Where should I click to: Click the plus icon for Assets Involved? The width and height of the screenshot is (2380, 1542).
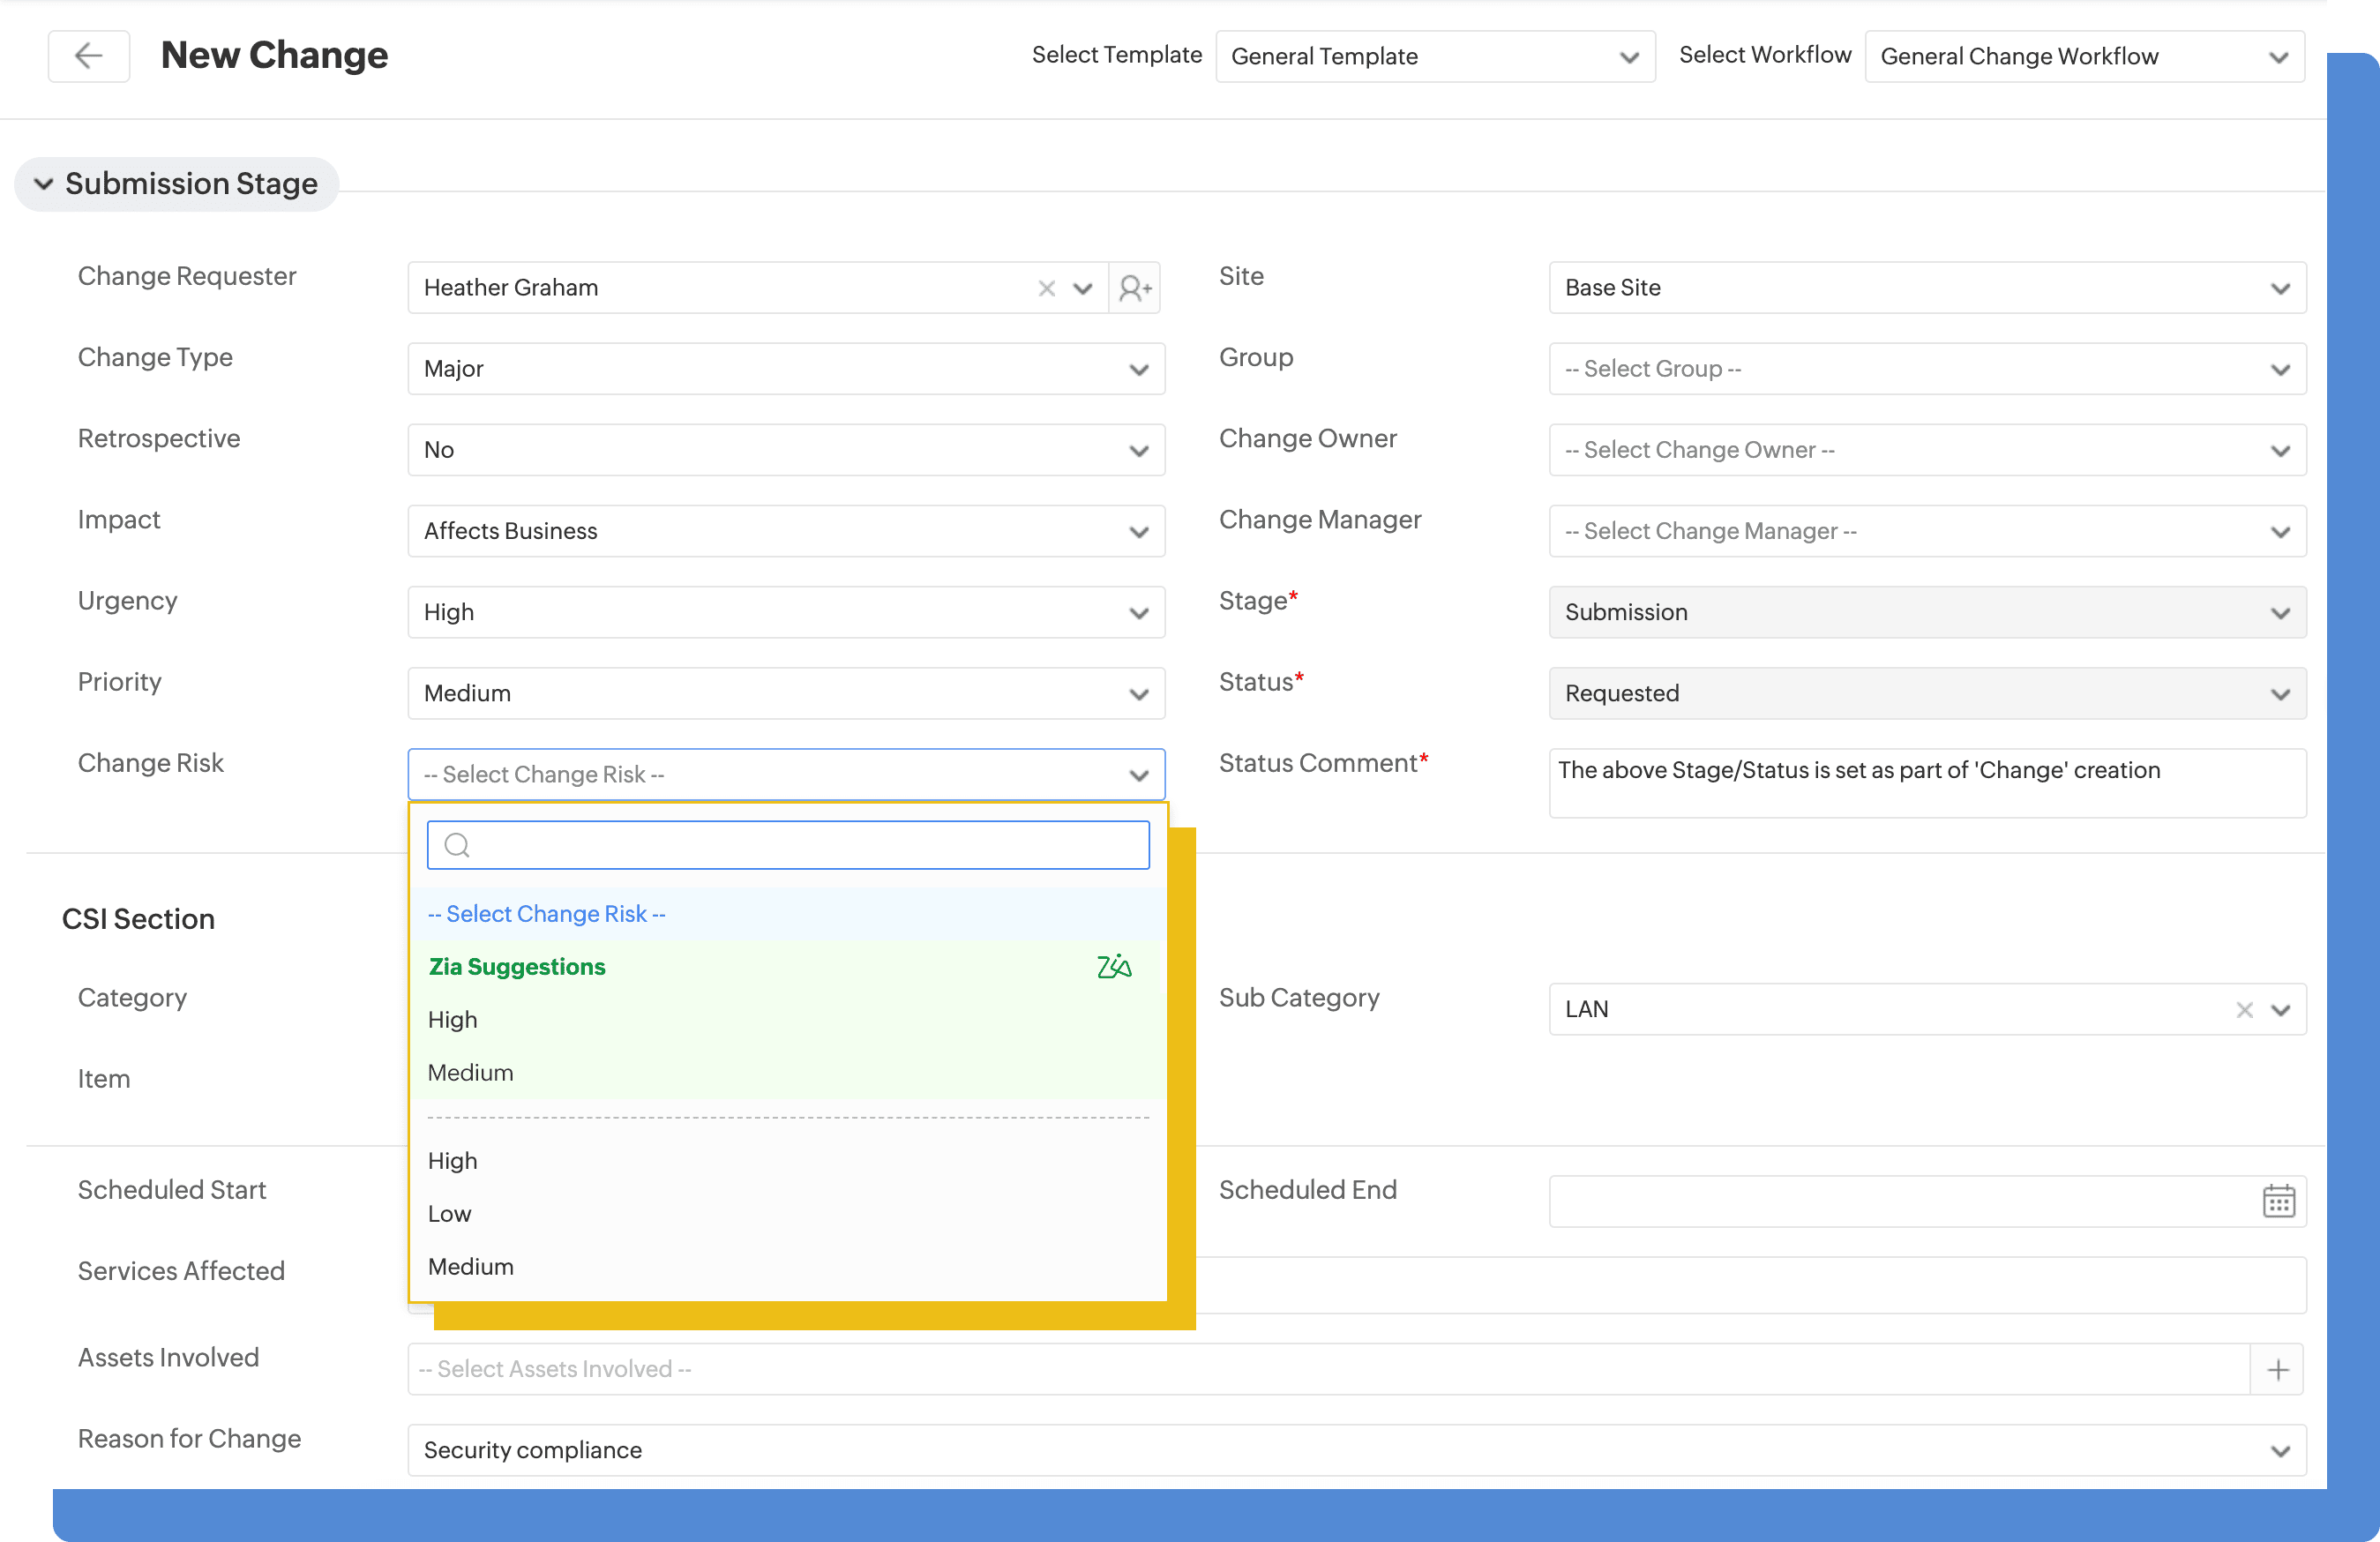[2277, 1369]
